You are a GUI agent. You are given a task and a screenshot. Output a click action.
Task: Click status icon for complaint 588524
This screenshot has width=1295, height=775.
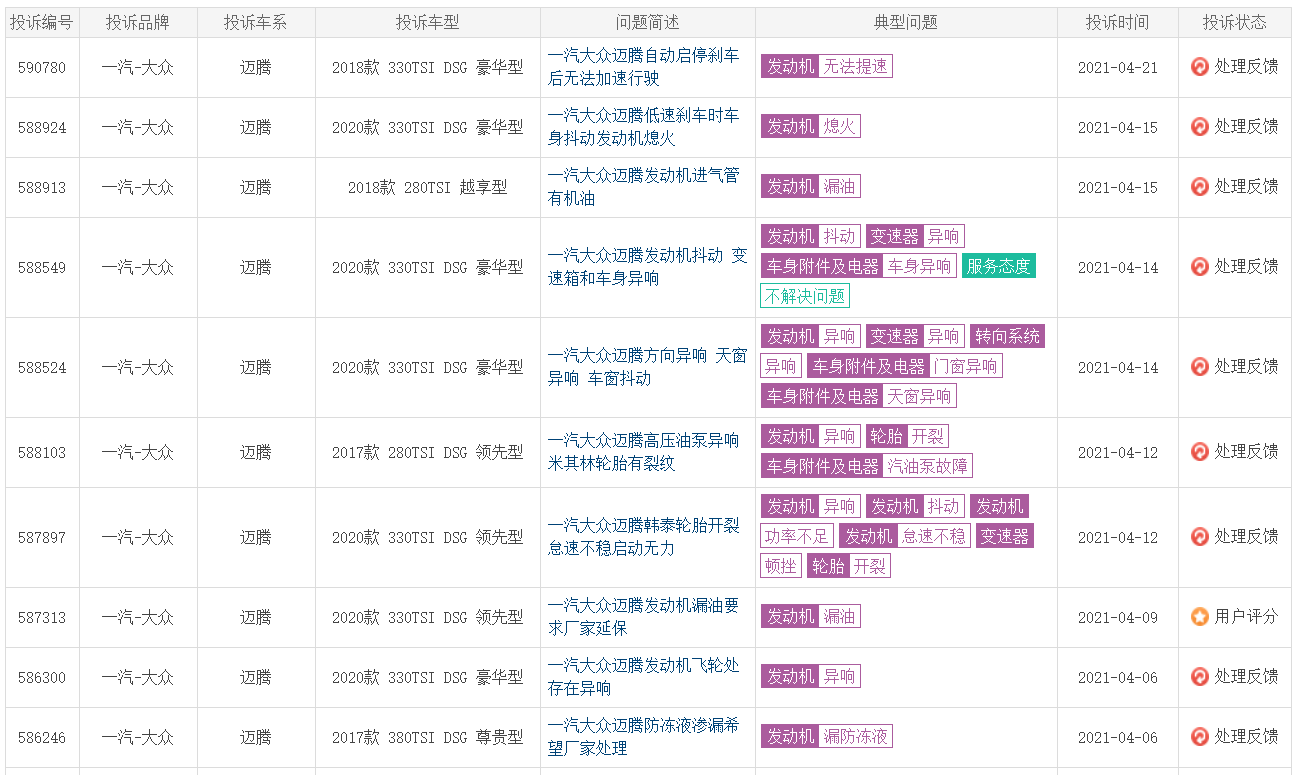(1200, 367)
